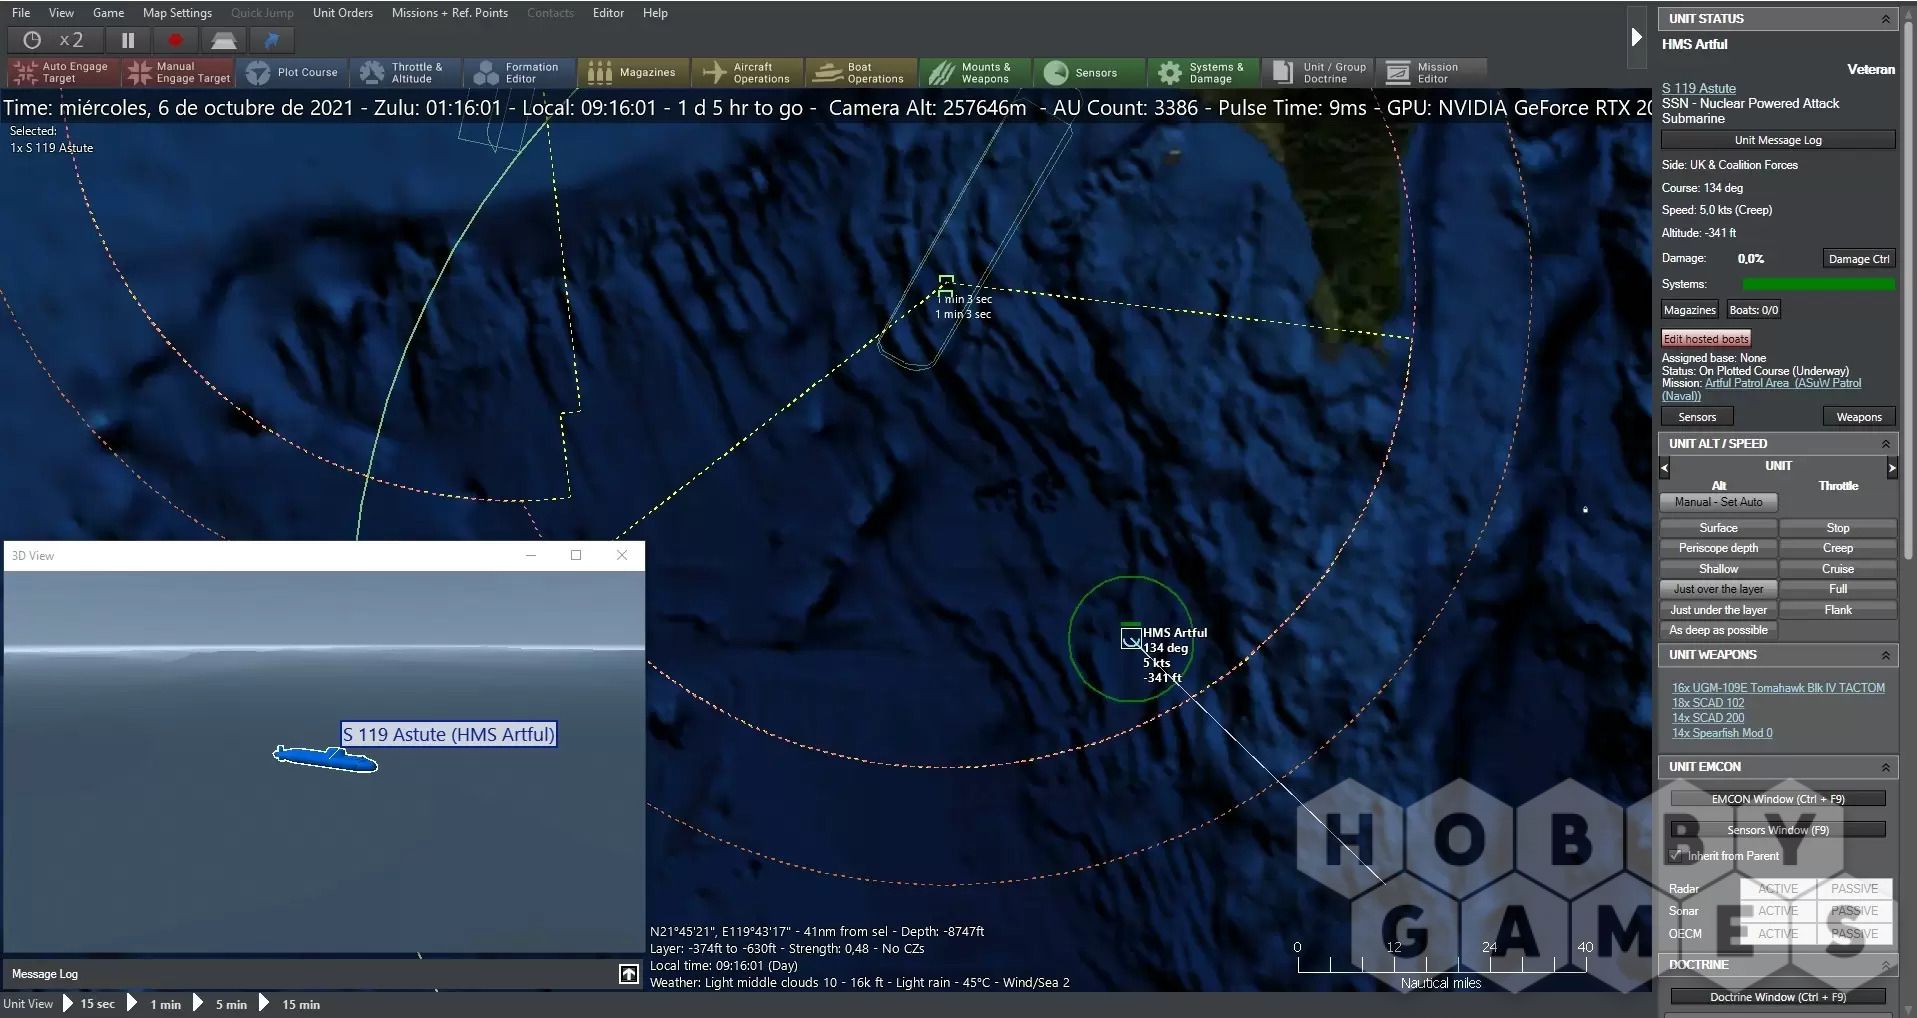Click the blue arrow toolbar icon
The height and width of the screenshot is (1018, 1917).
point(271,40)
